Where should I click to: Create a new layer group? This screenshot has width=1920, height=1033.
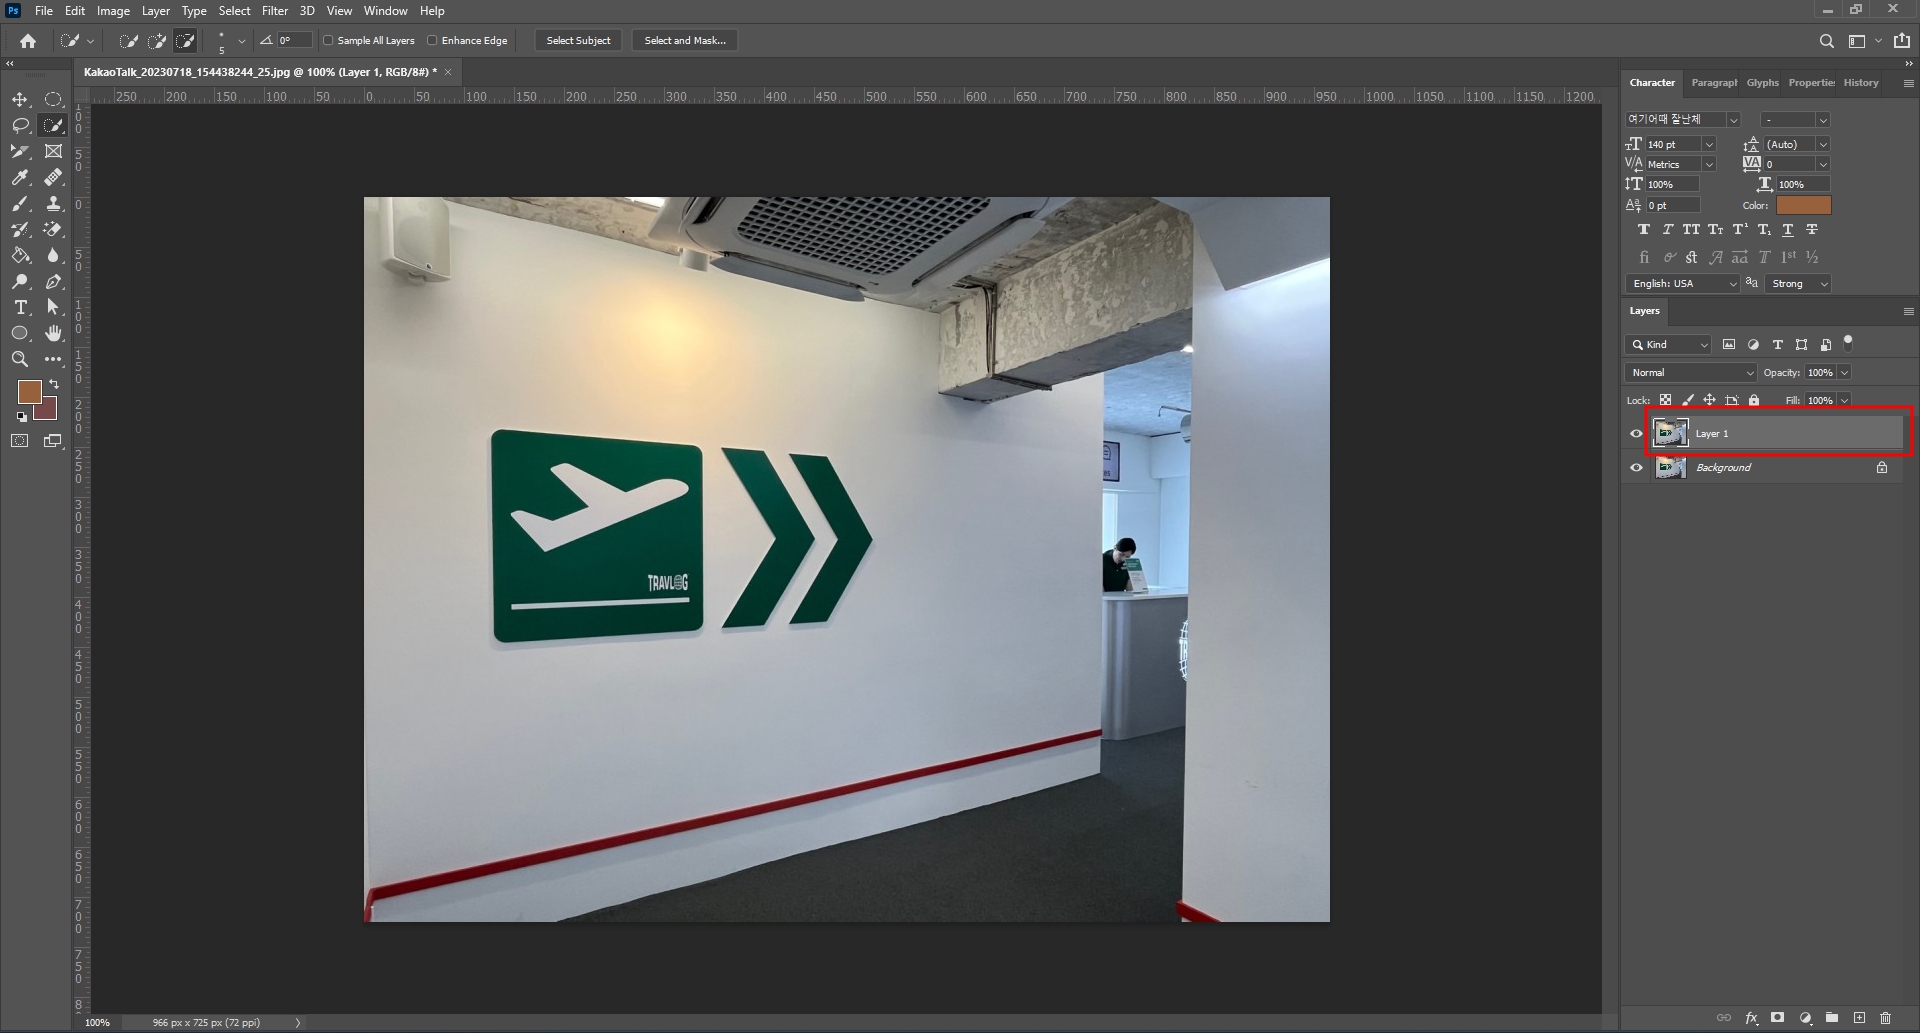[1832, 1018]
